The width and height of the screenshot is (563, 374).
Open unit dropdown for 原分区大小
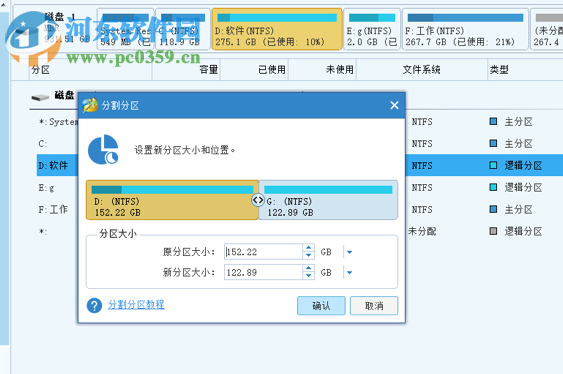pos(349,252)
